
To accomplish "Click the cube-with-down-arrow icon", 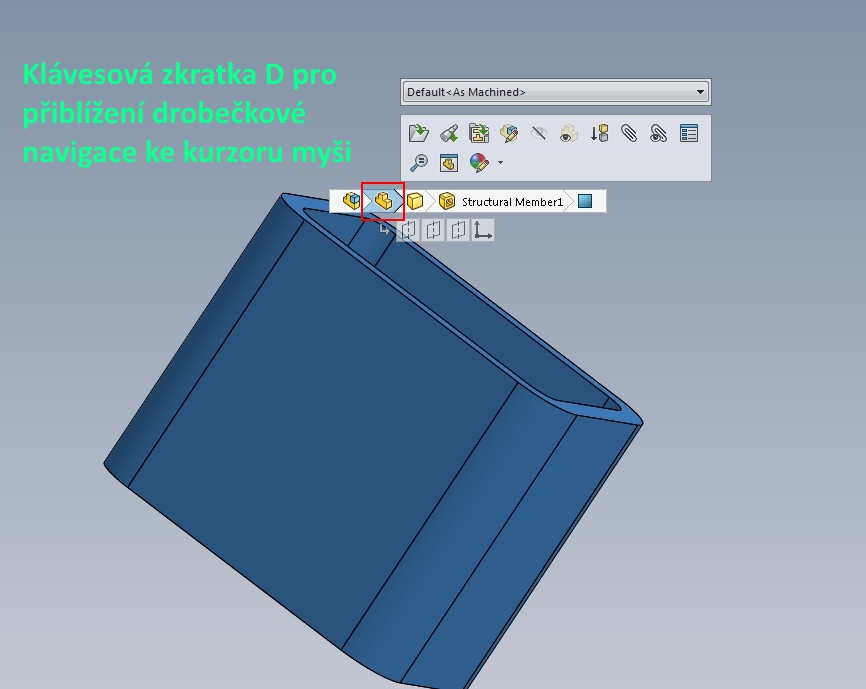I will 598,132.
